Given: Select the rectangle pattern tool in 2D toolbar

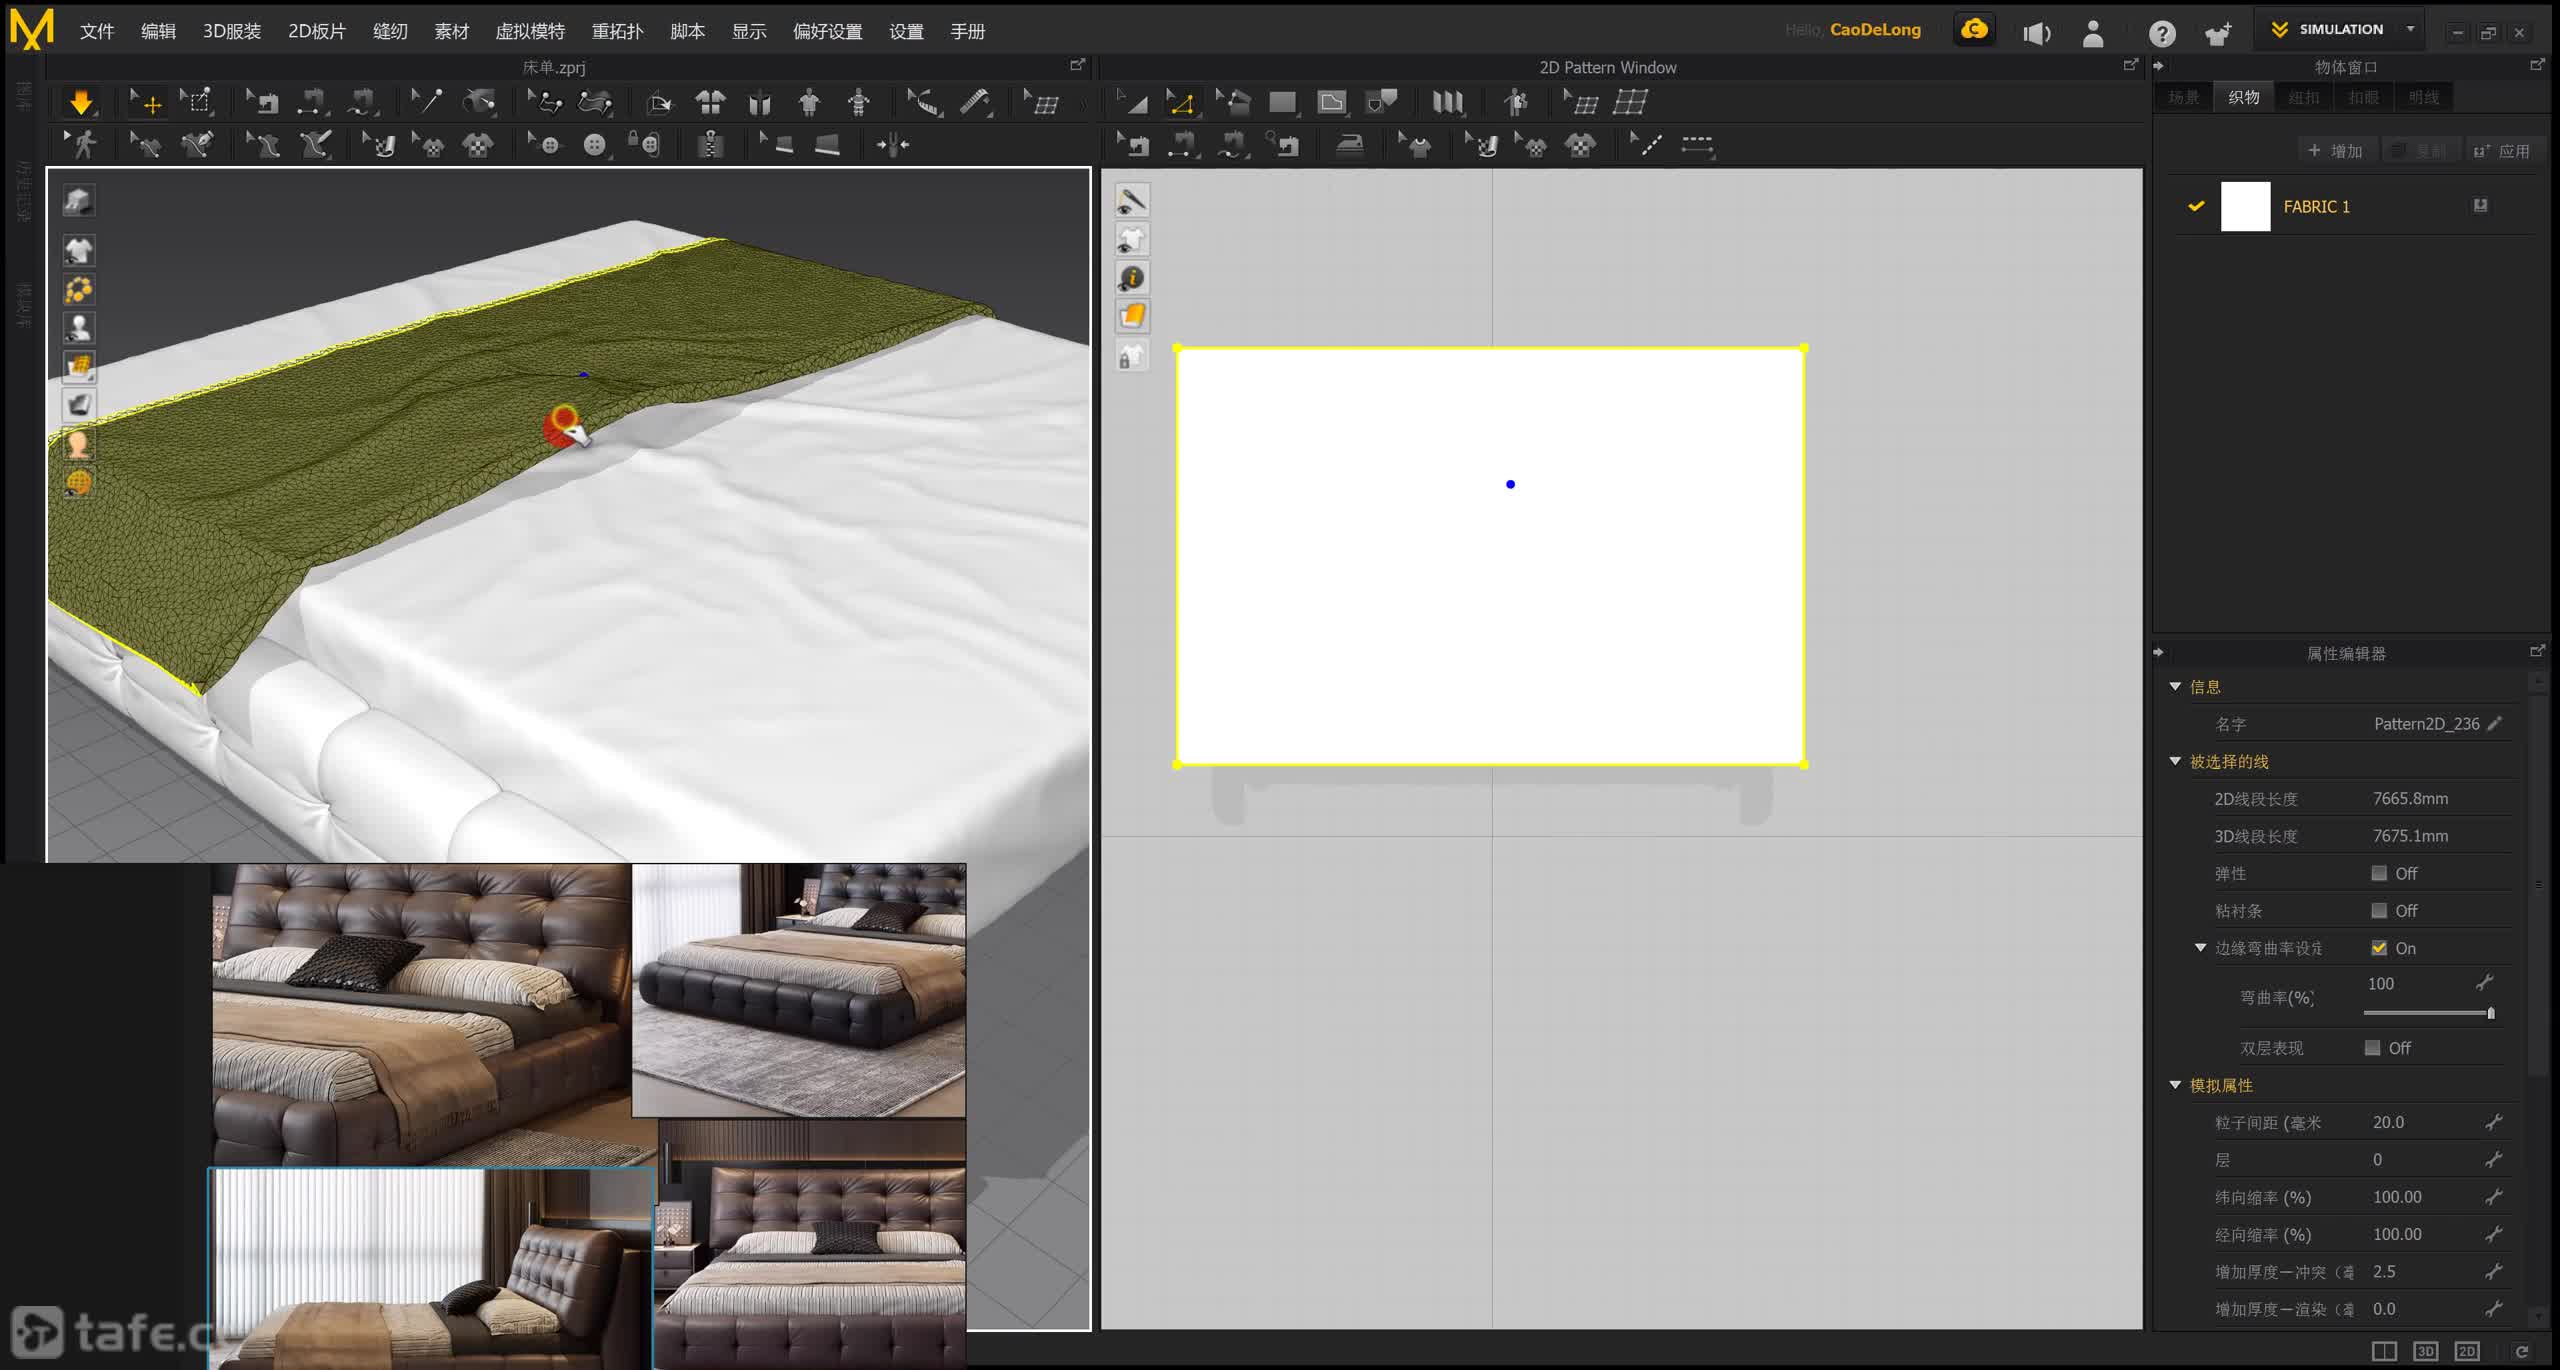Looking at the screenshot, I should (1282, 102).
